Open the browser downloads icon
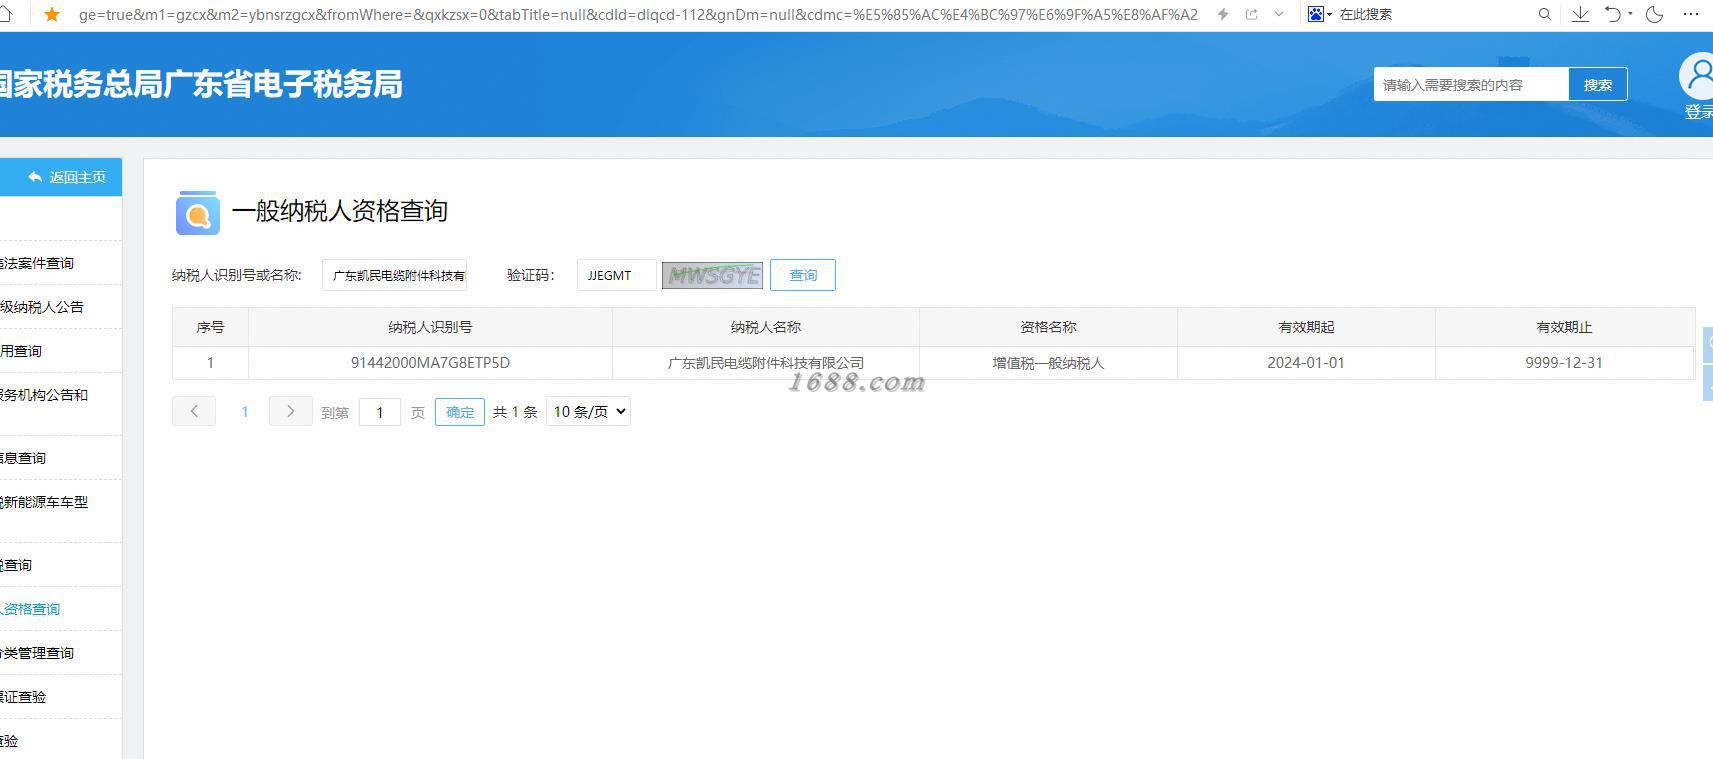 click(x=1581, y=14)
